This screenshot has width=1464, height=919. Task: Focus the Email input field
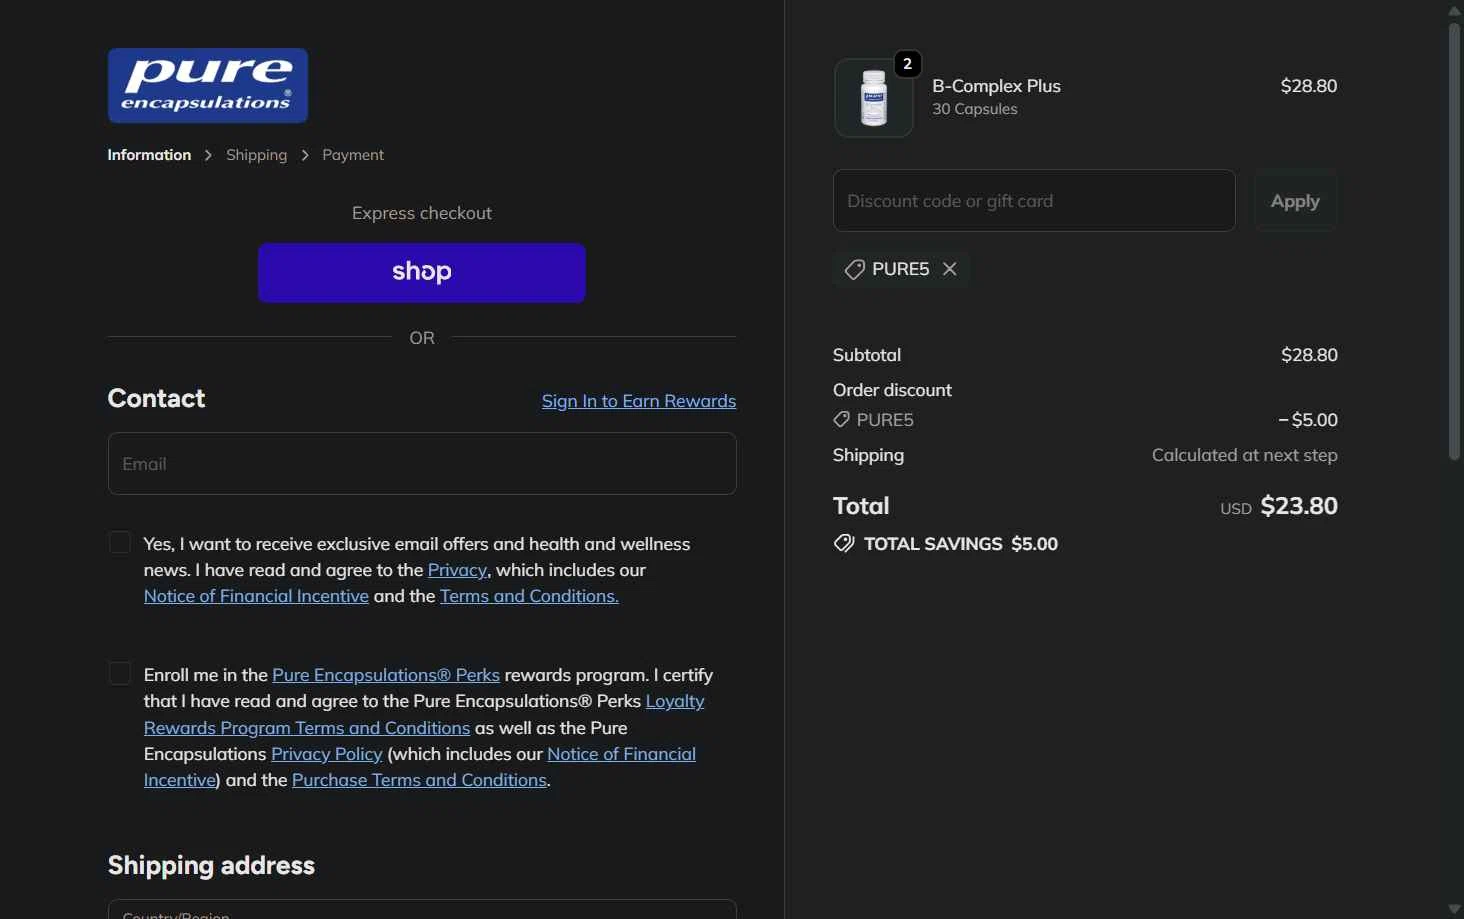click(x=422, y=464)
